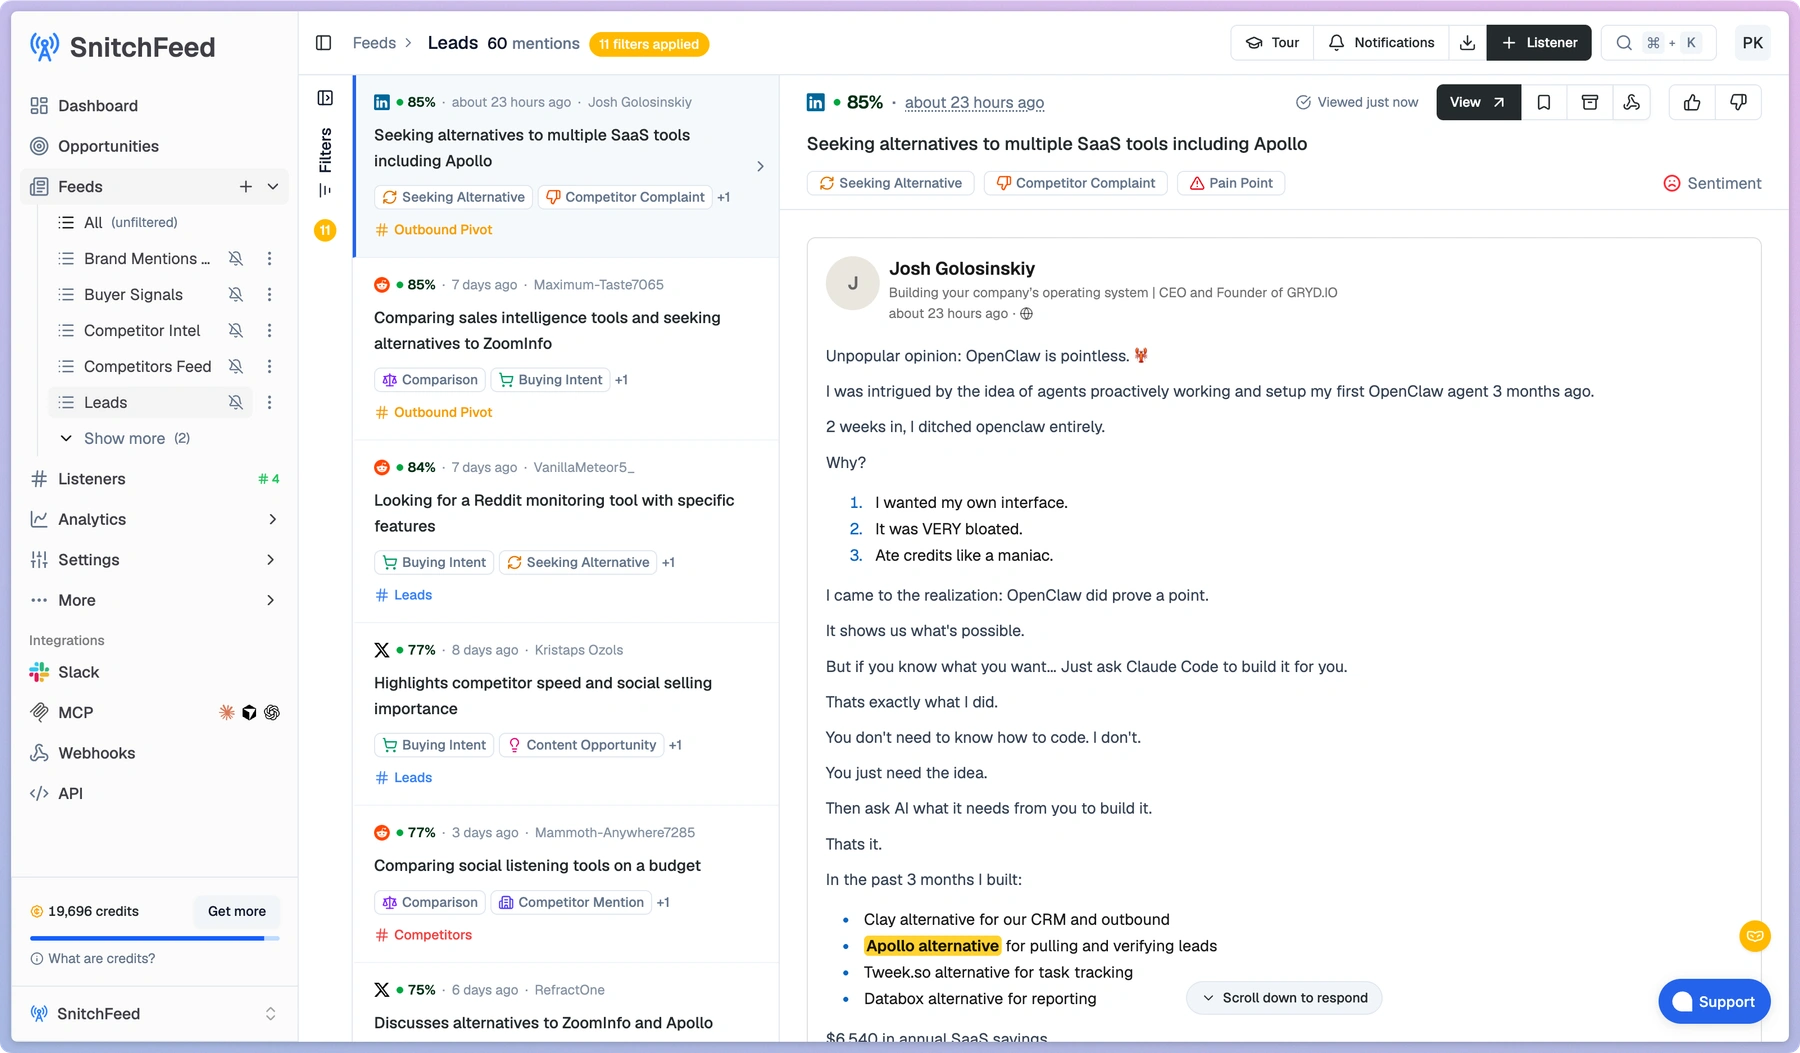Open Slack integration
1800x1053 pixels.
pos(154,673)
